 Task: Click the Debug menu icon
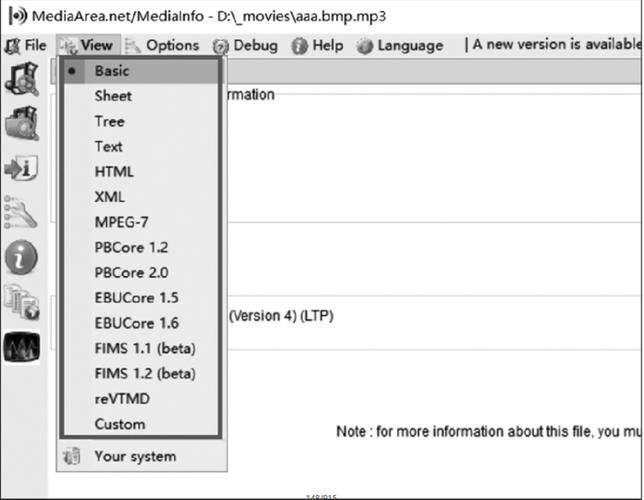coord(221,46)
